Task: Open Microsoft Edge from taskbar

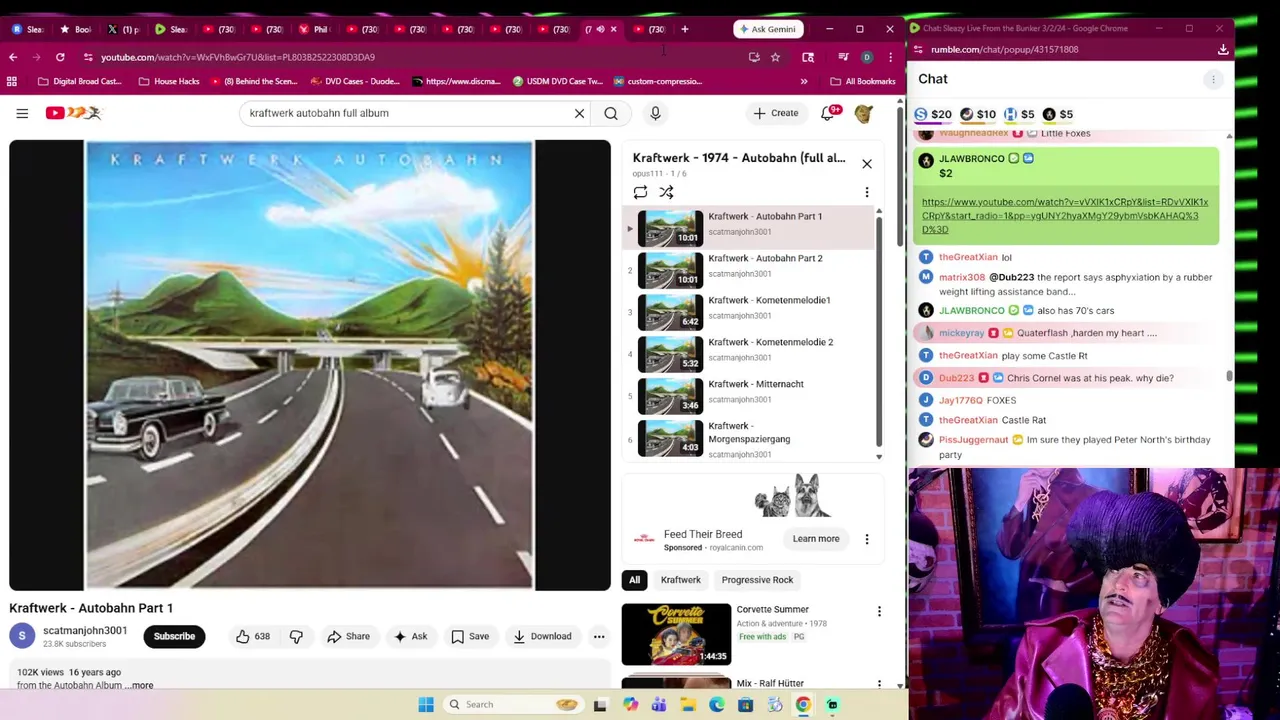Action: click(x=717, y=705)
